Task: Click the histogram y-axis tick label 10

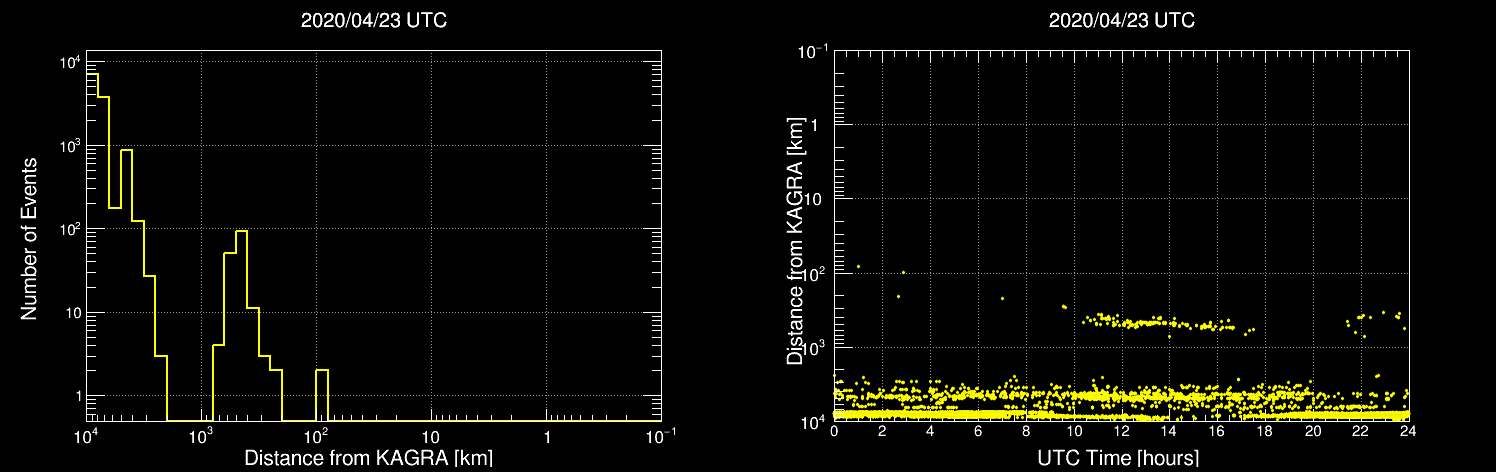Action: [x=72, y=313]
